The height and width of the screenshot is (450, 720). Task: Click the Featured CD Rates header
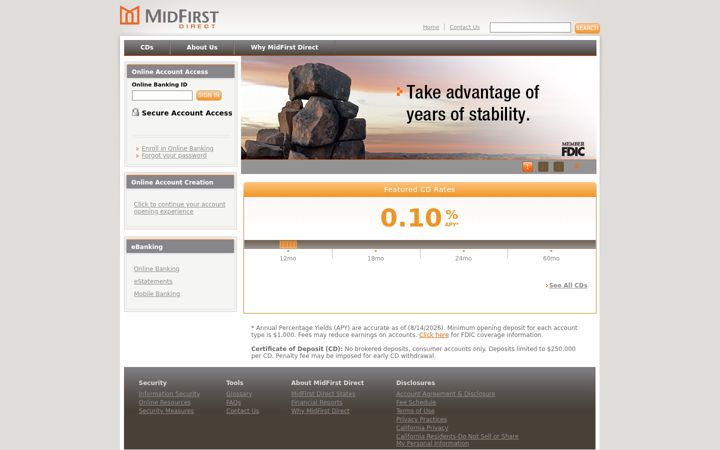coord(420,189)
